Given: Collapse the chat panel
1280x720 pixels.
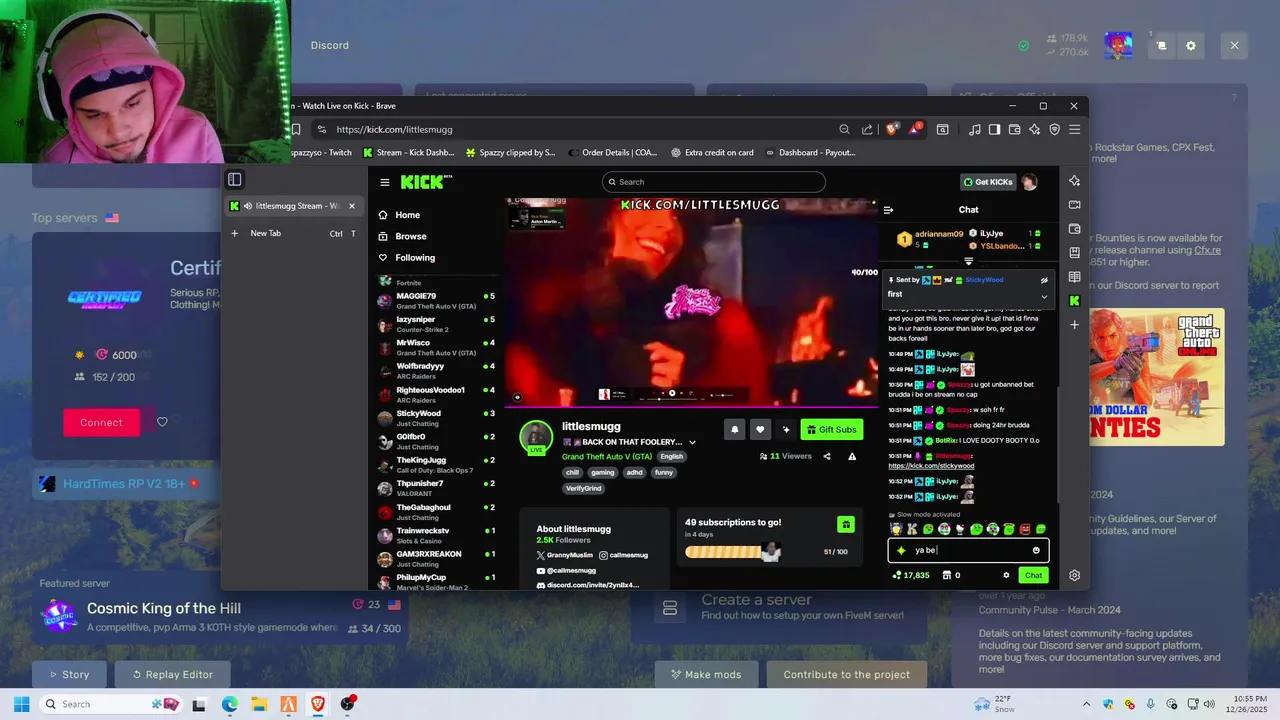Looking at the screenshot, I should tap(888, 210).
